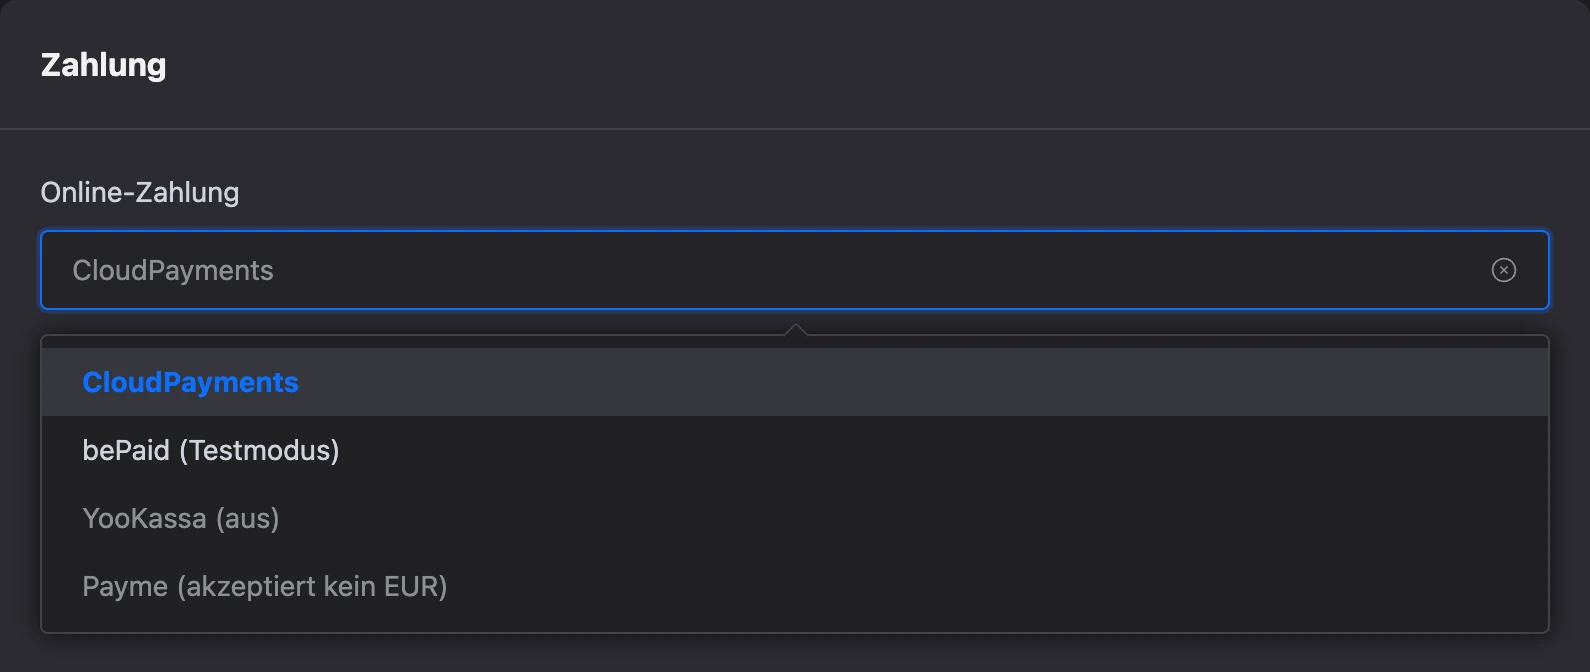Click the divider below the Zahlung header

click(795, 129)
